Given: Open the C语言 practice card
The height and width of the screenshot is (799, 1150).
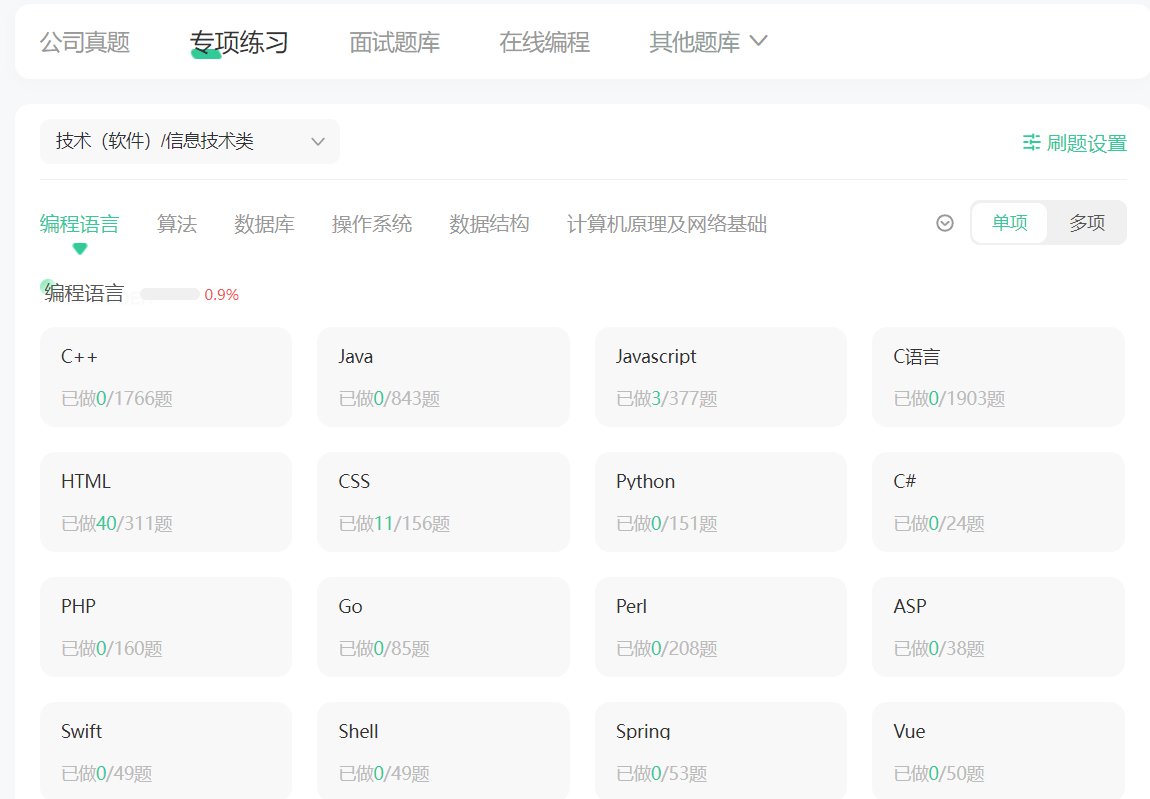Looking at the screenshot, I should click(998, 377).
